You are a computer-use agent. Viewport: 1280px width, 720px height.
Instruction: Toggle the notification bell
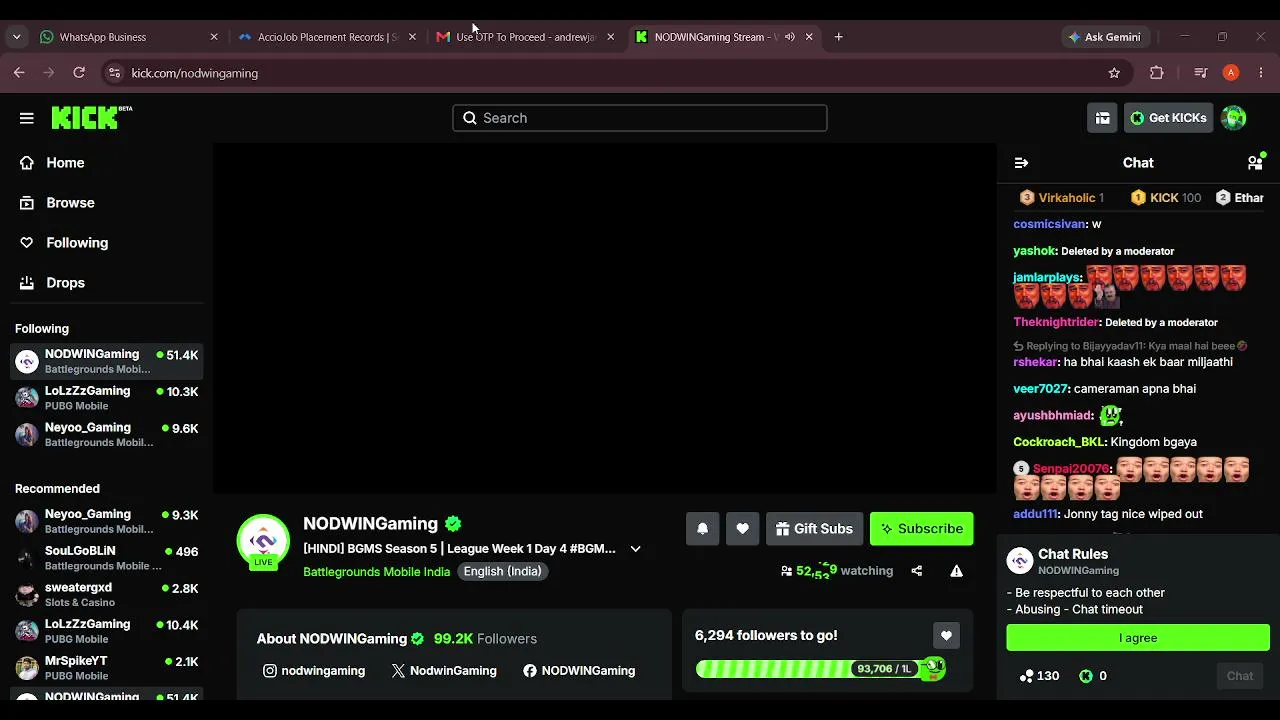point(702,529)
